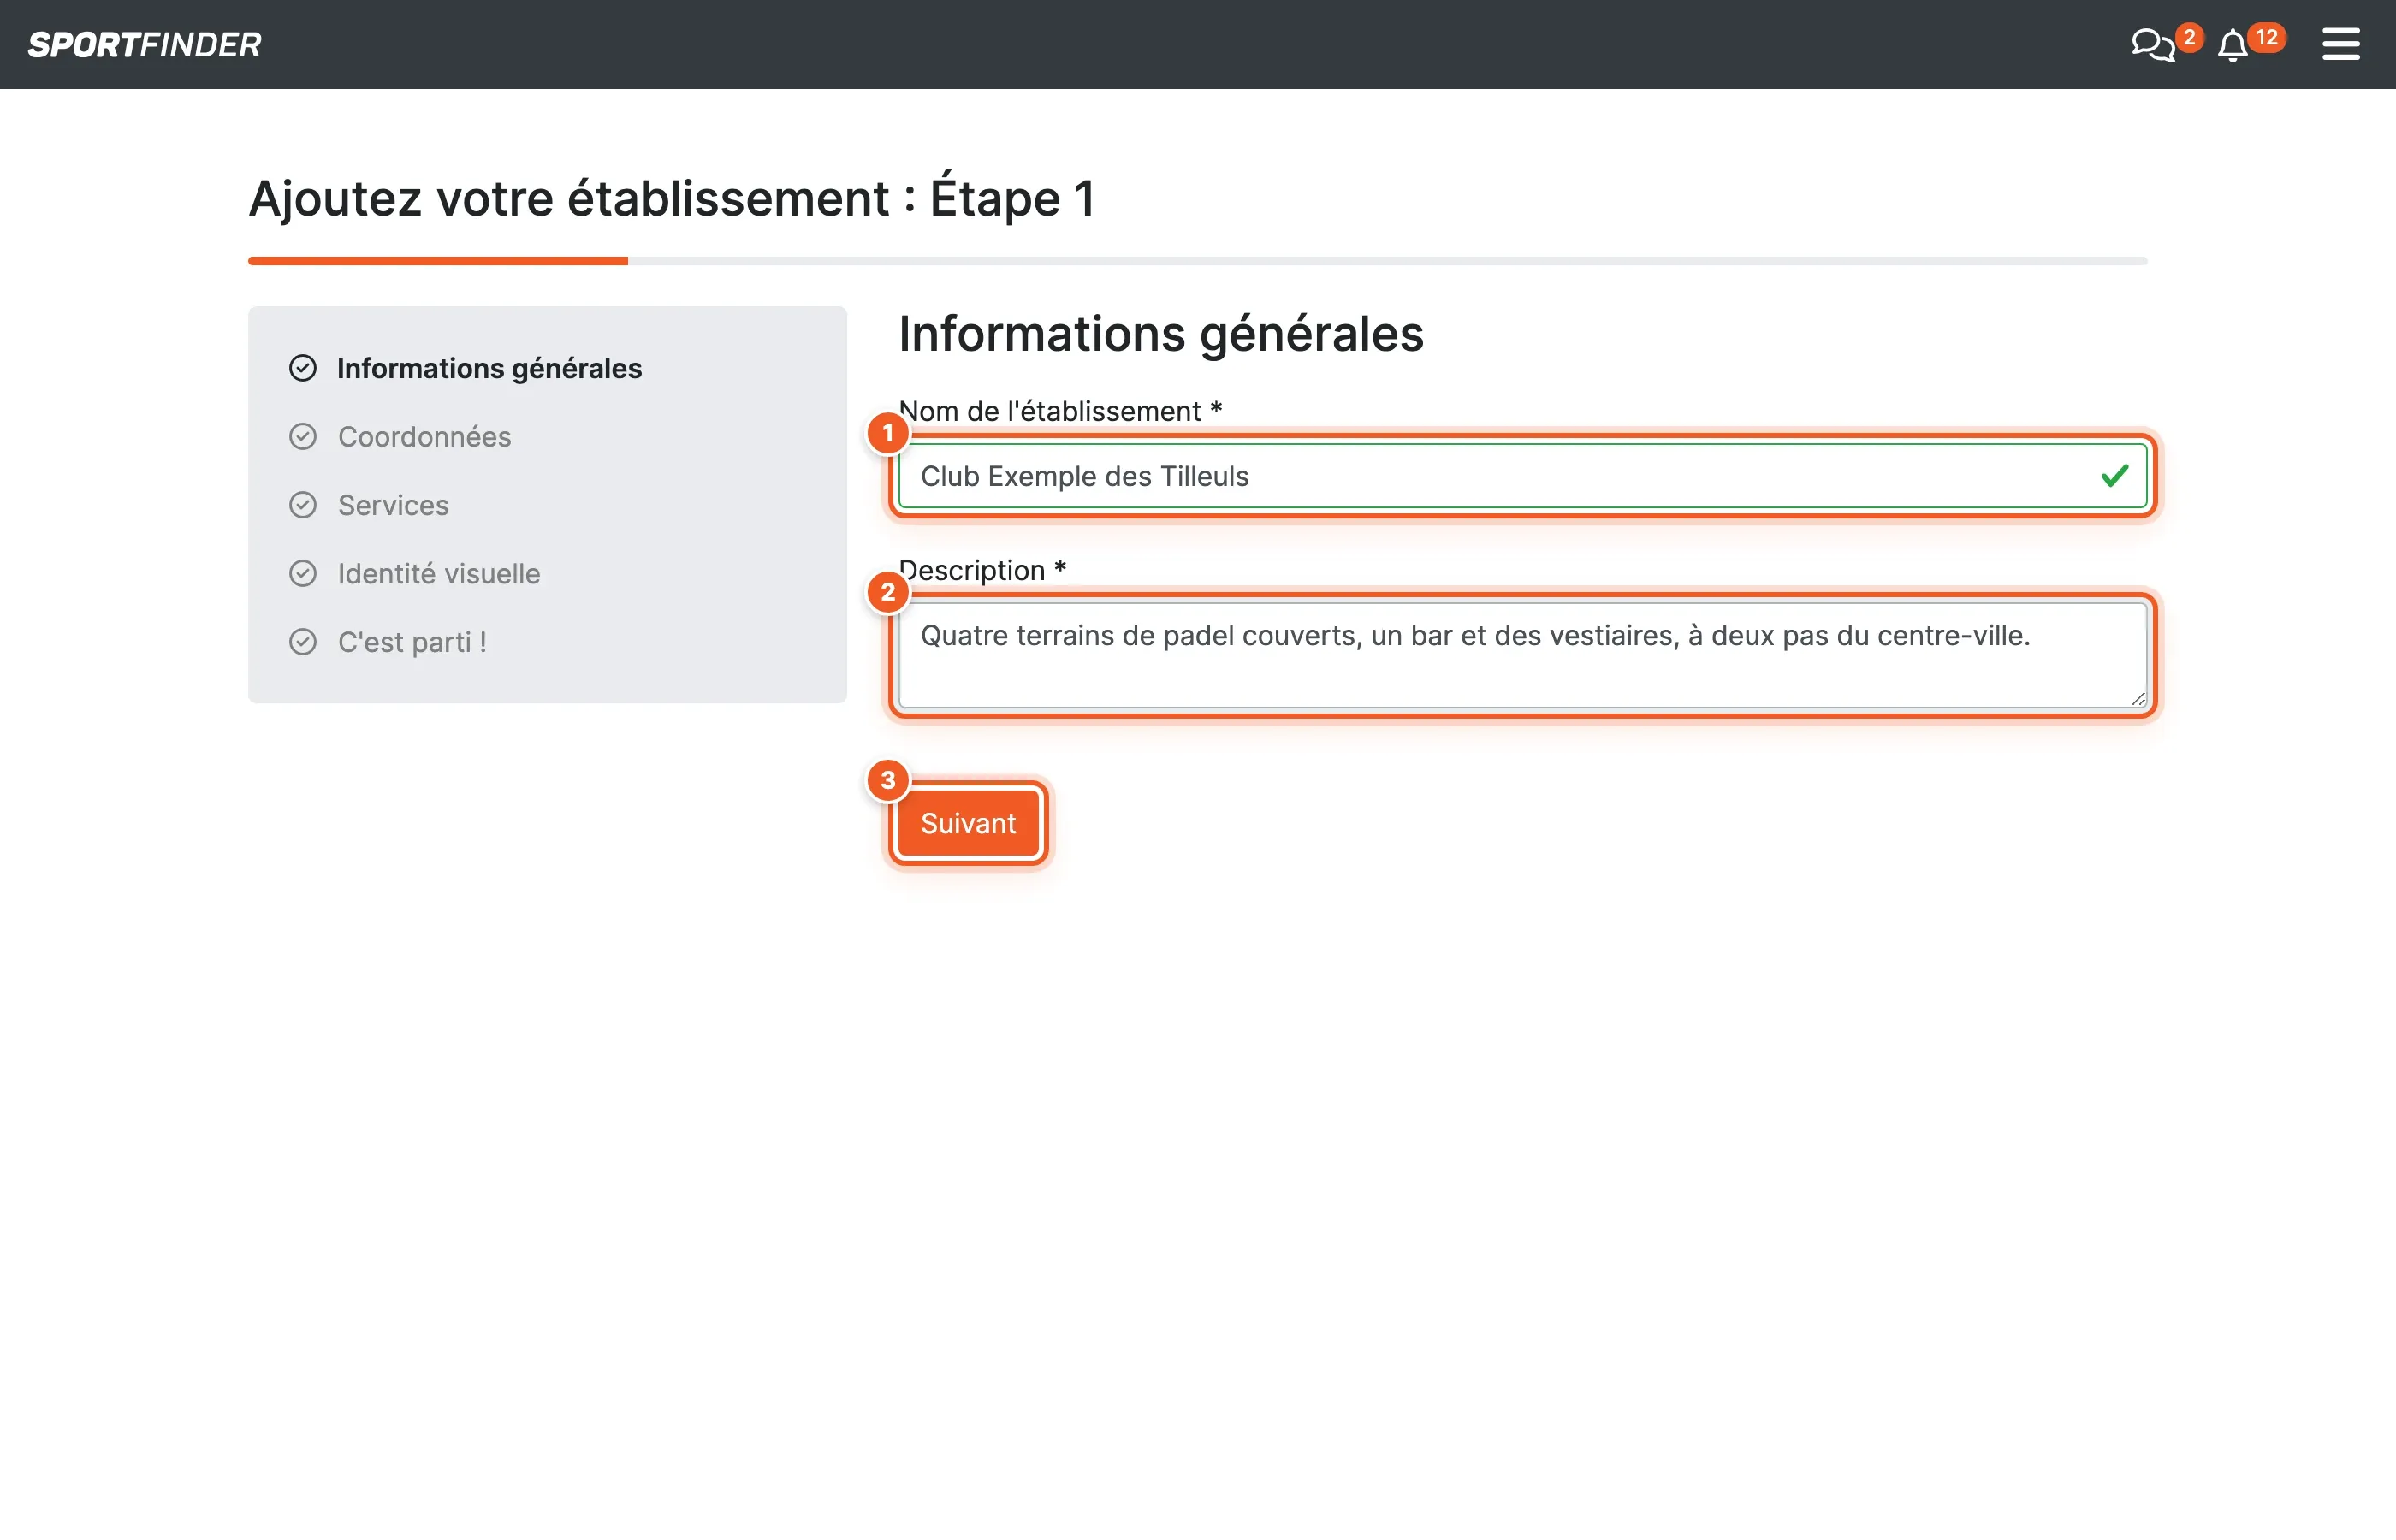This screenshot has height=1540, width=2396.
Task: Click the heading "Ajoutez votre établissement : Étape 1"
Action: click(x=672, y=198)
